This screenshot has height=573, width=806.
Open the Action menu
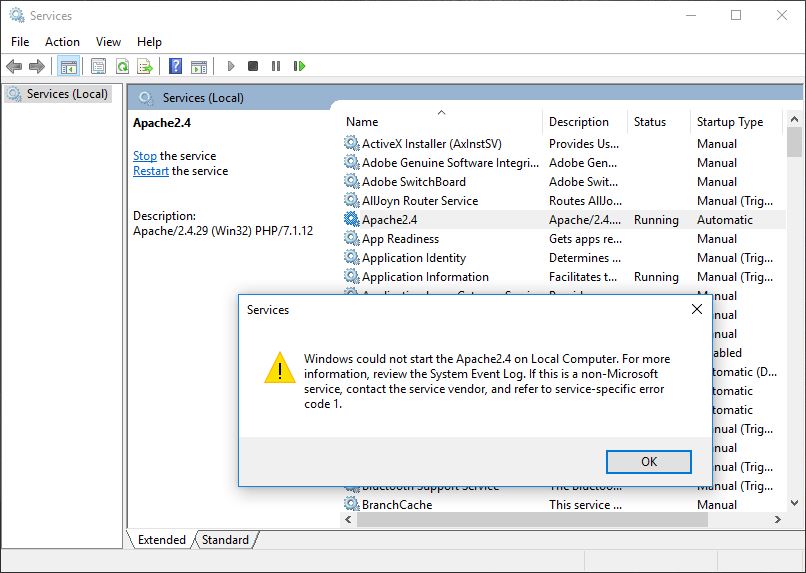click(x=62, y=42)
